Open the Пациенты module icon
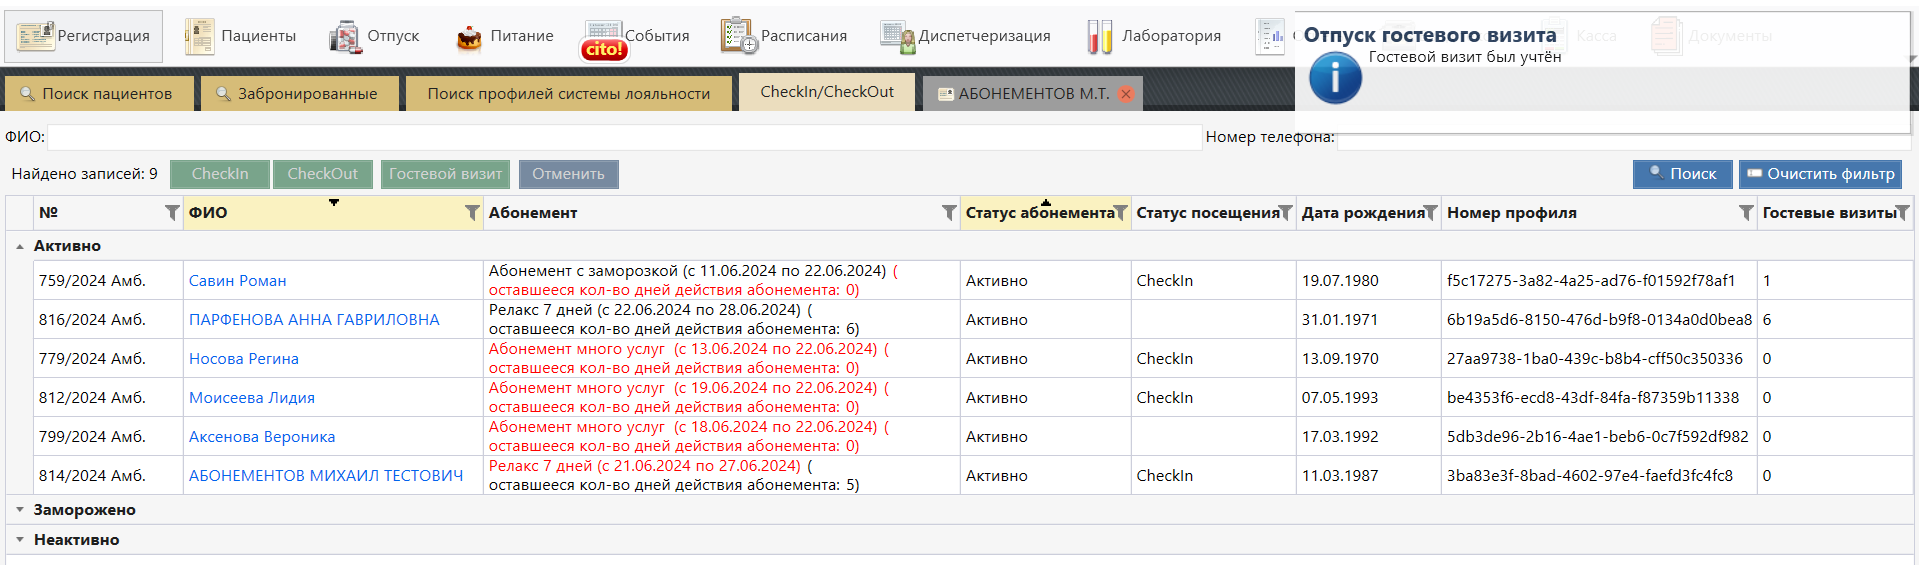Image resolution: width=1919 pixels, height=565 pixels. tap(199, 36)
